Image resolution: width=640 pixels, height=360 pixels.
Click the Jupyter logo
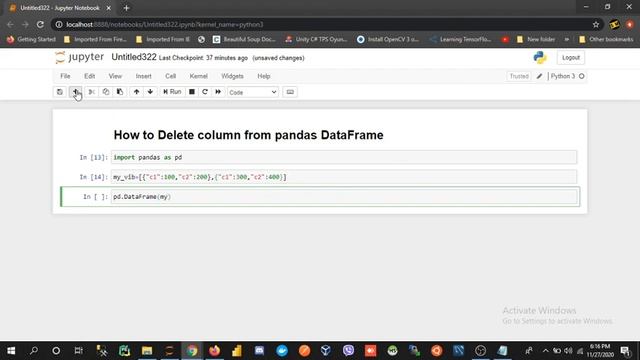coord(80,57)
